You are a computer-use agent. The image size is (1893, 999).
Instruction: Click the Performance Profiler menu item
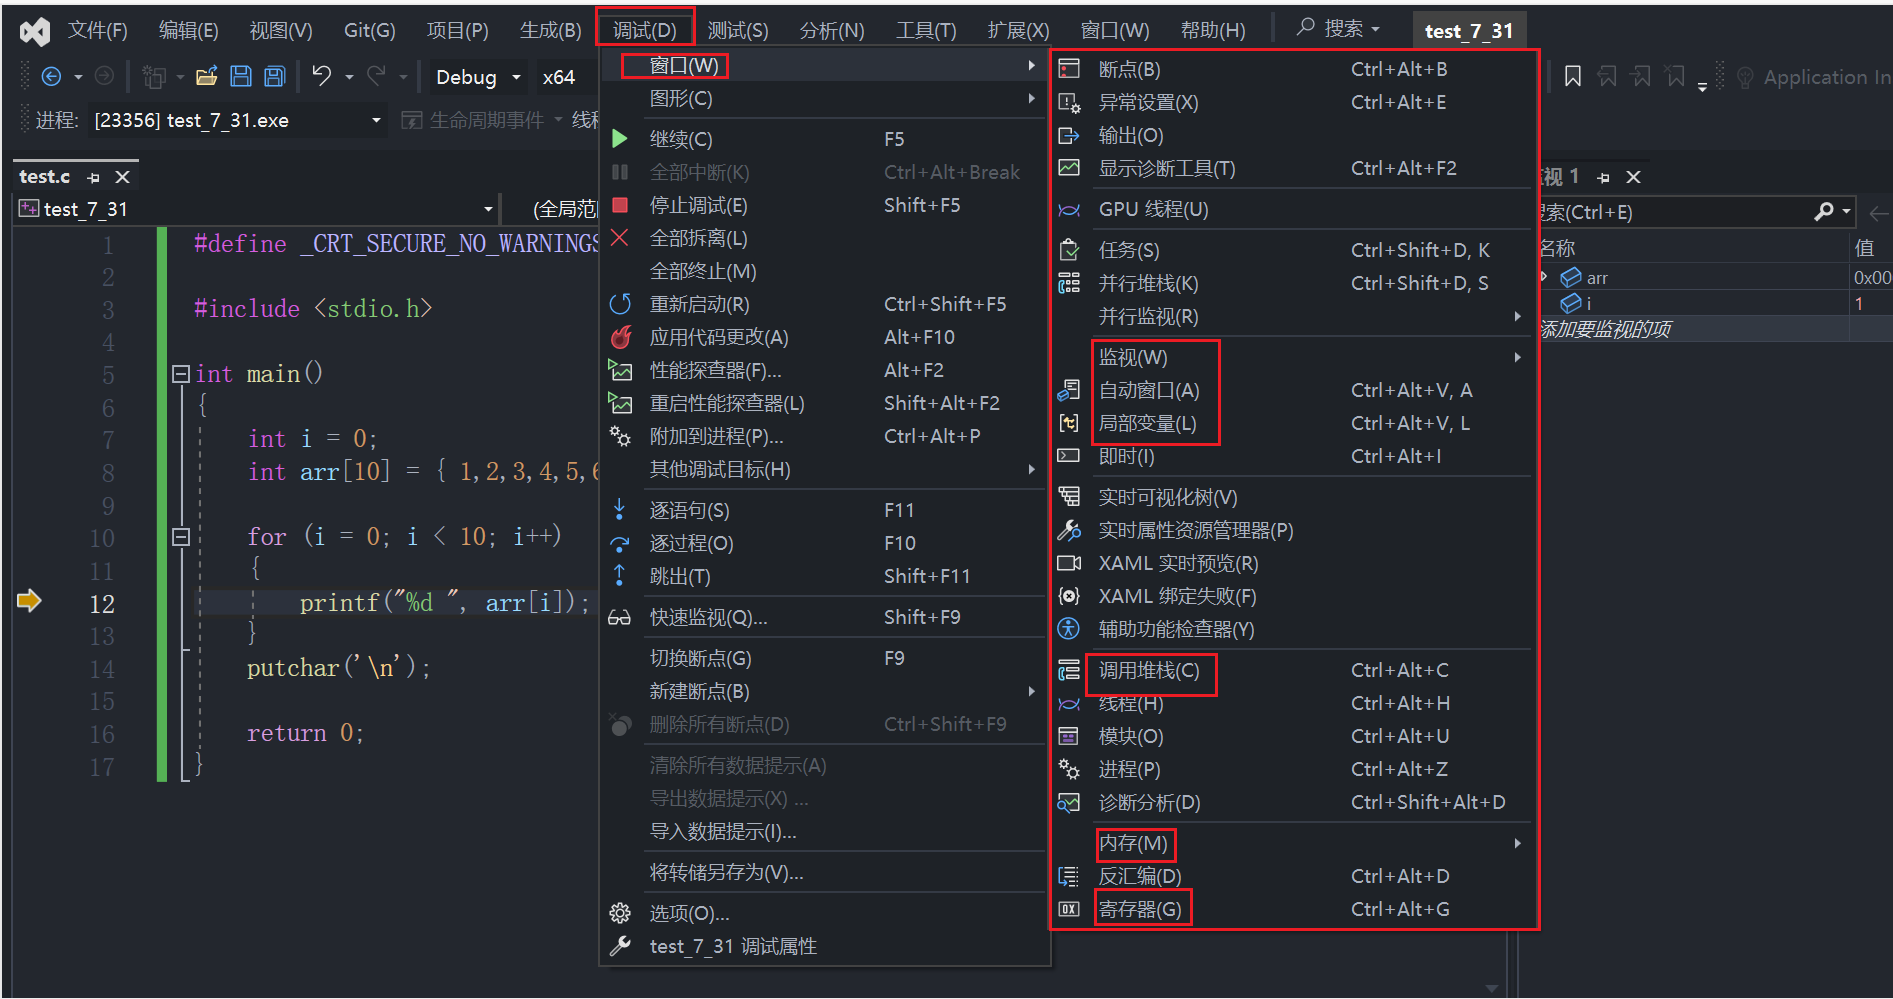(x=826, y=370)
